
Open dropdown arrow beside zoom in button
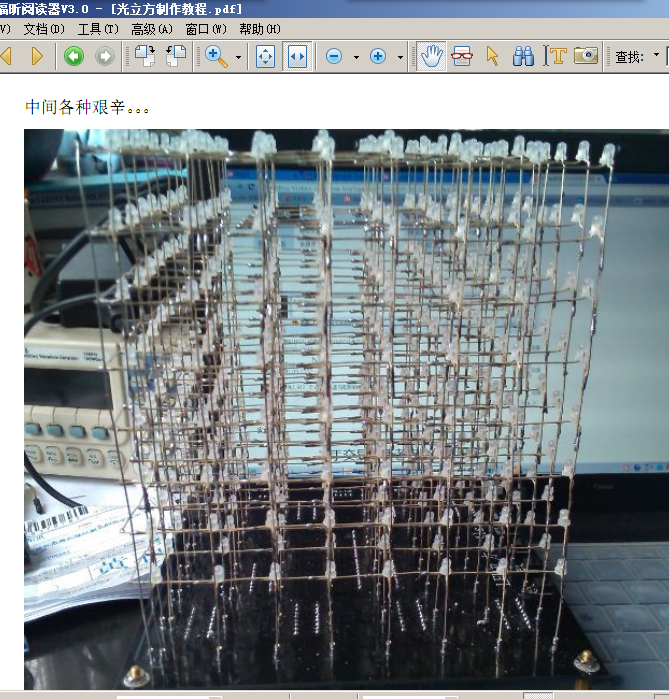(400, 58)
